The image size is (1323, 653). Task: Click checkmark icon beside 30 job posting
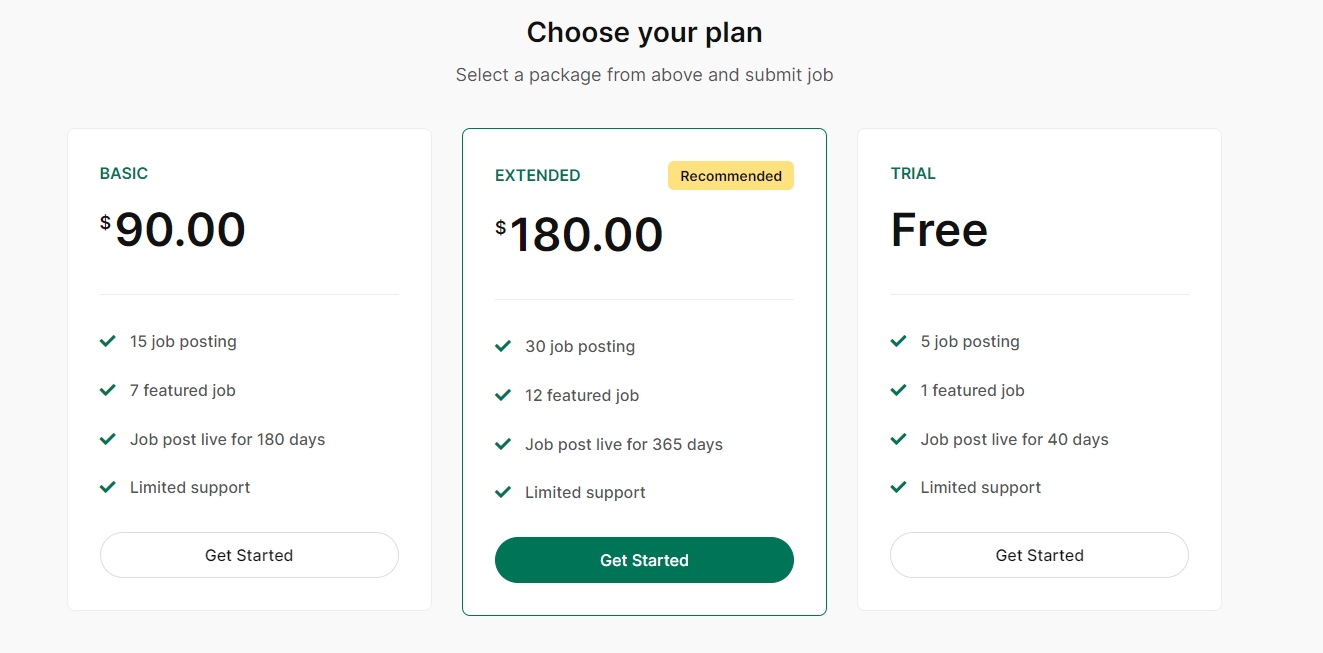503,346
